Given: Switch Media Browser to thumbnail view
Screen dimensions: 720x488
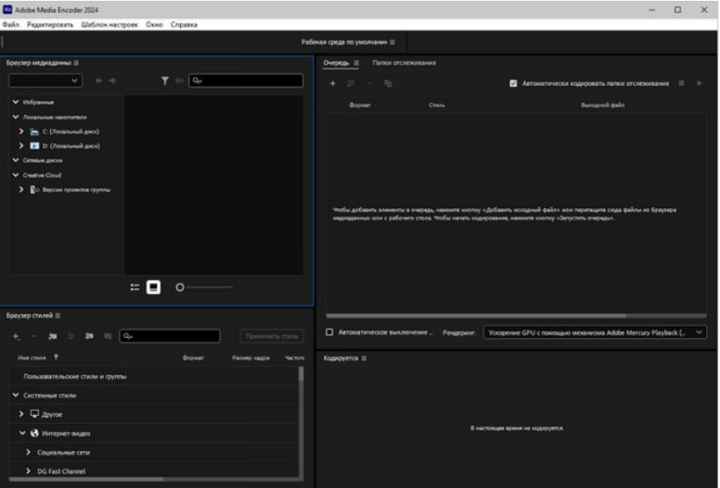Looking at the screenshot, I should pyautogui.click(x=154, y=287).
